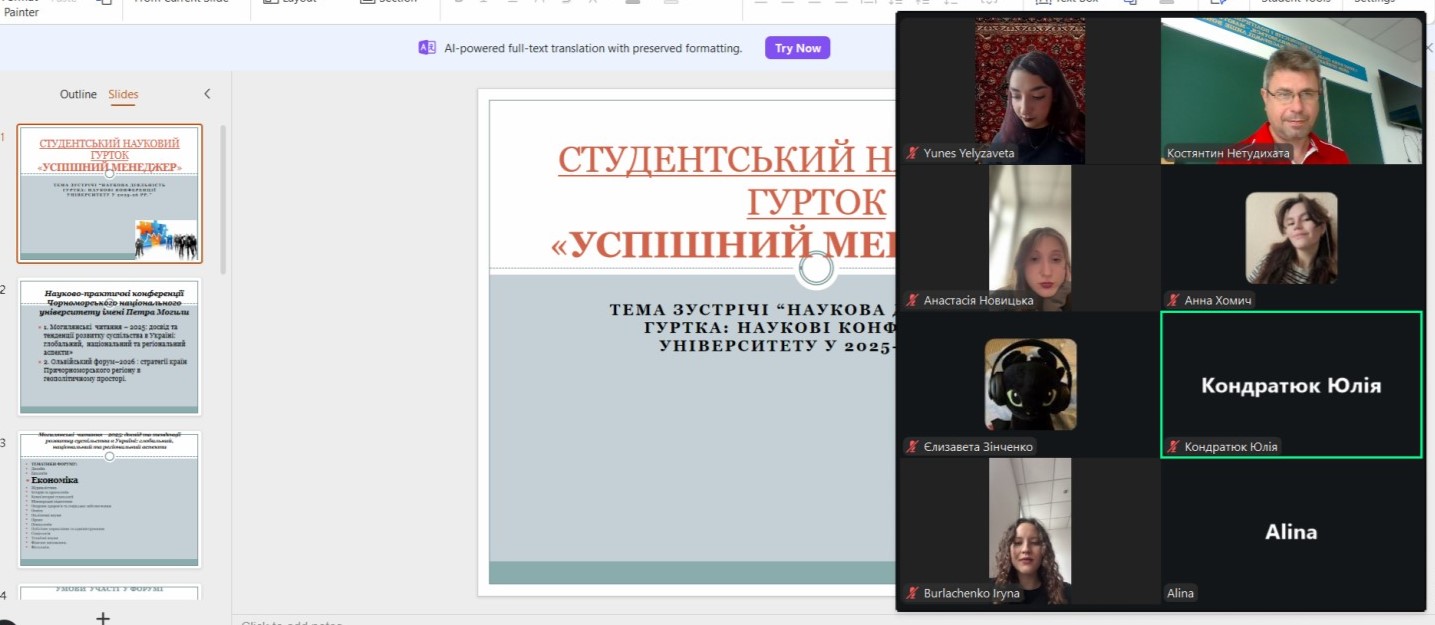Click muted mic icon beside Yunes Yelyzaveta
This screenshot has width=1435, height=625.
(x=912, y=154)
